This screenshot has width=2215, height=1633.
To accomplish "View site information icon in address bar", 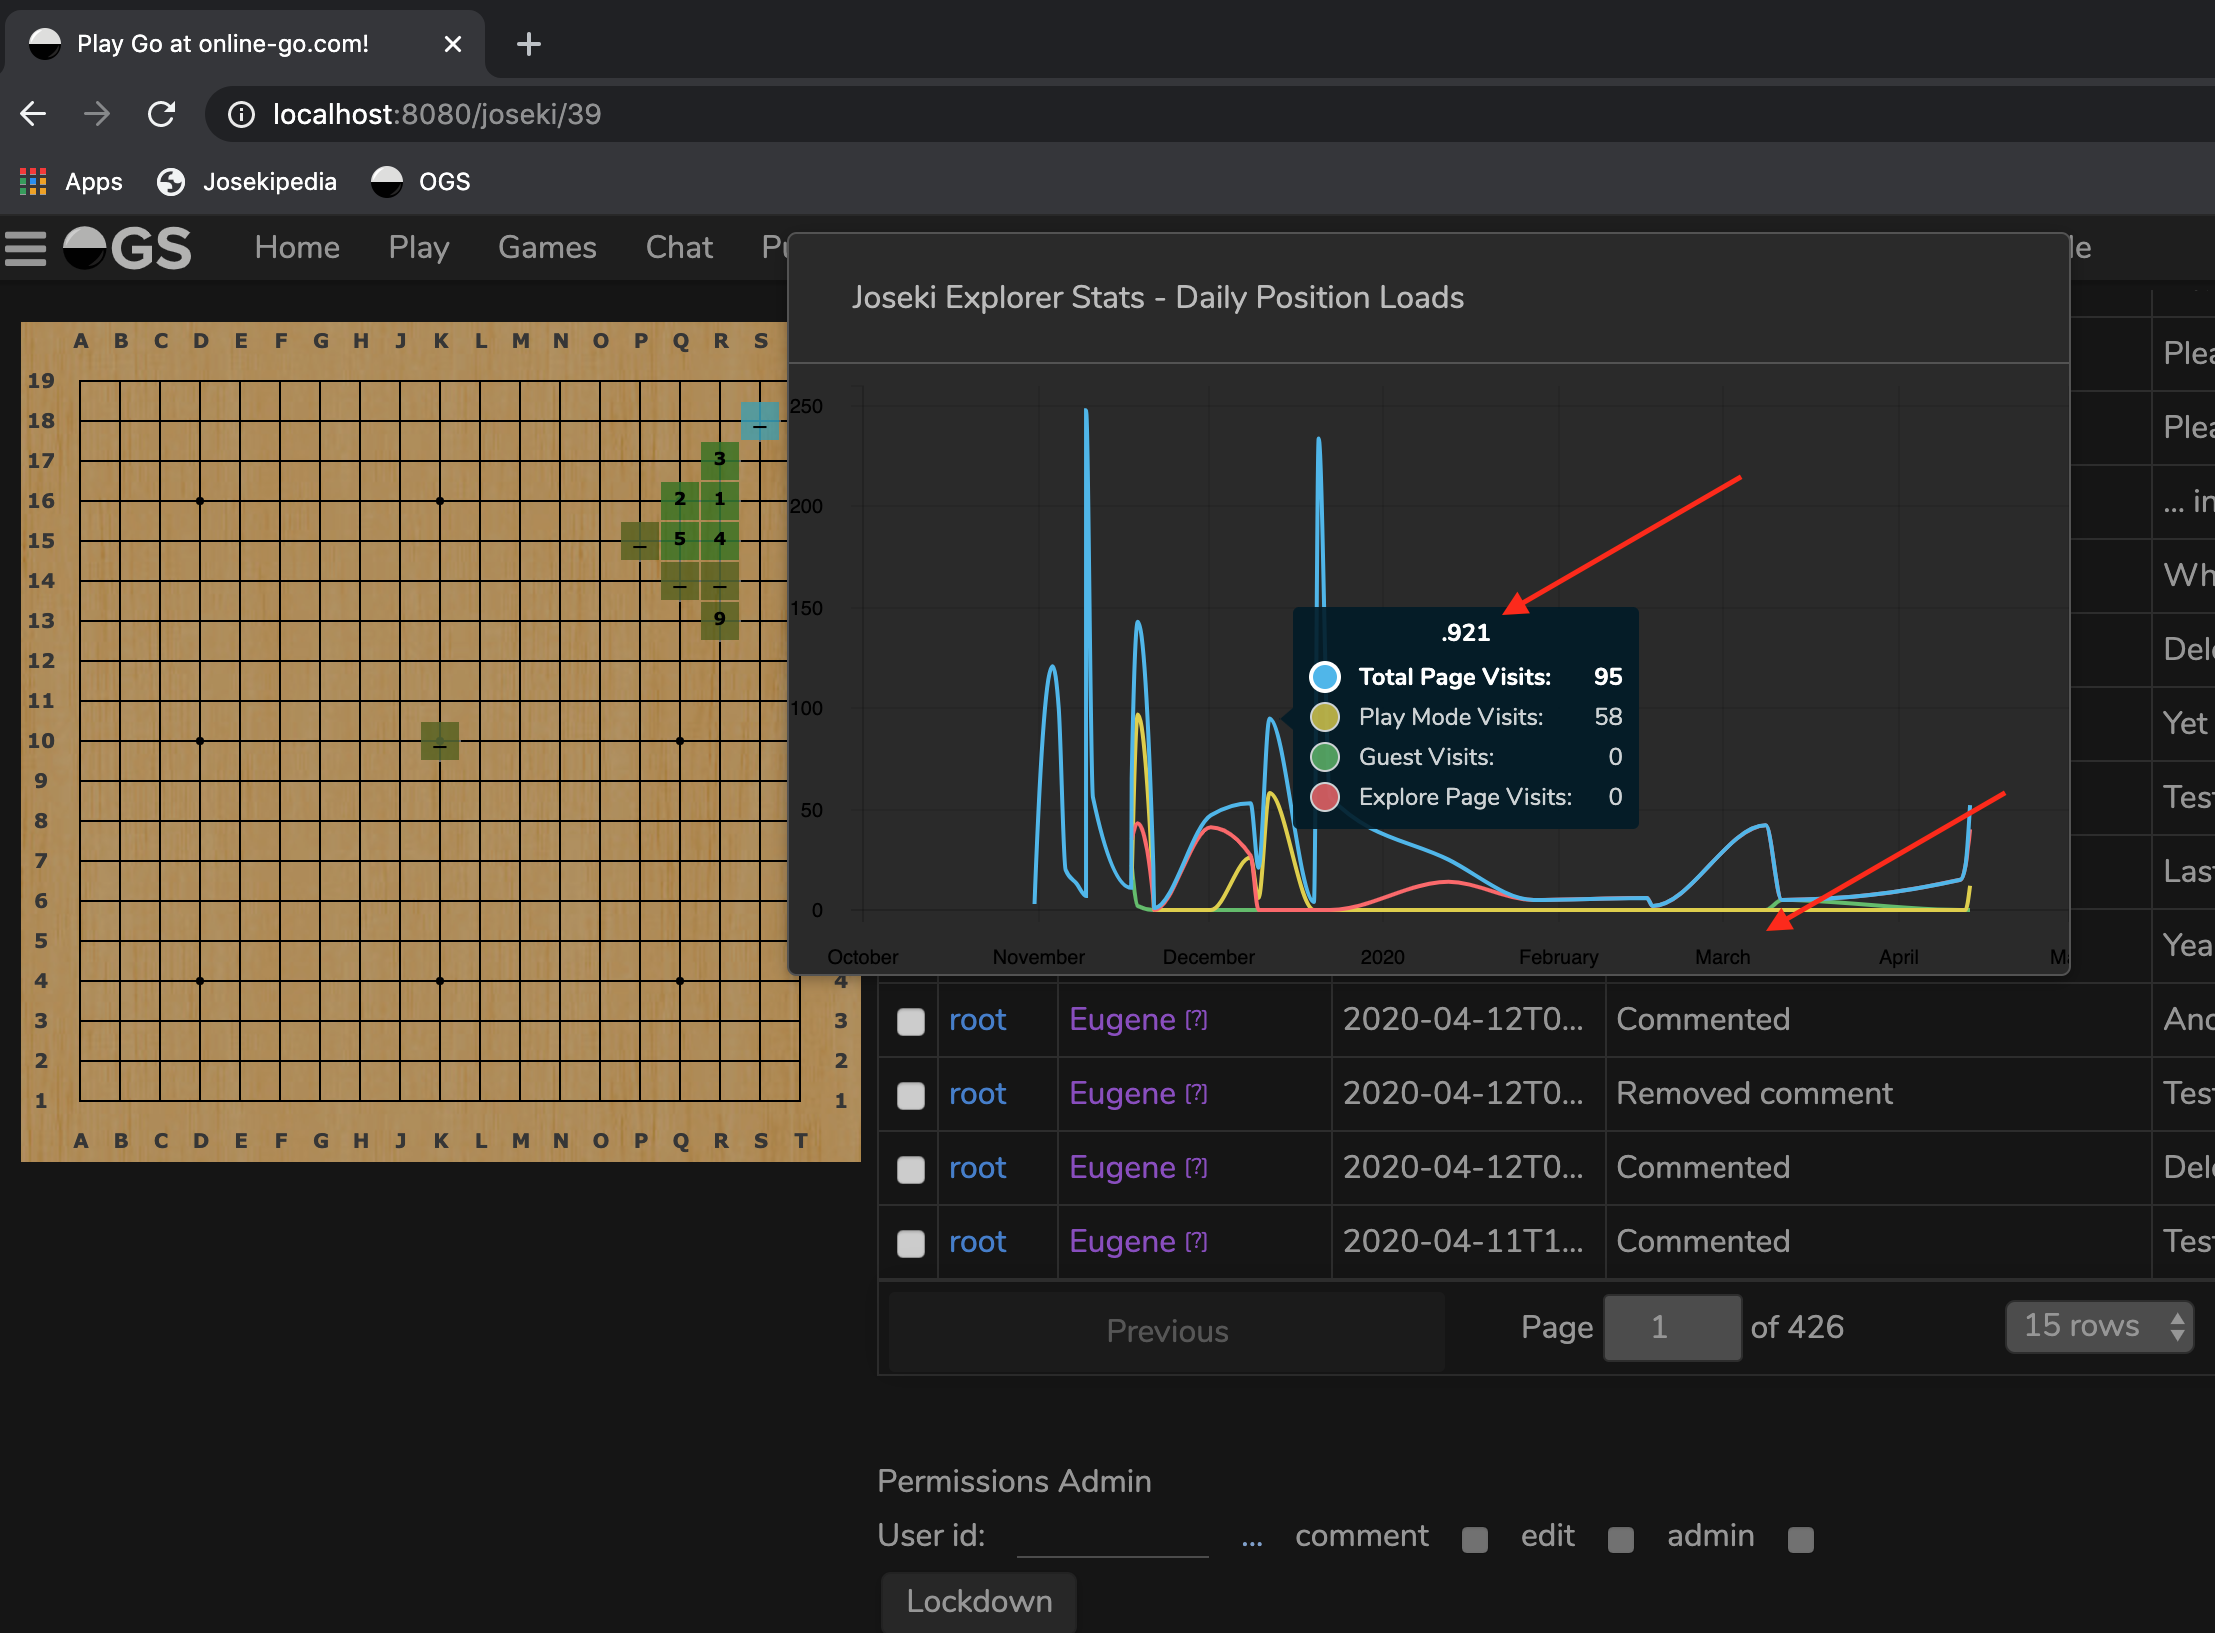I will [x=241, y=115].
